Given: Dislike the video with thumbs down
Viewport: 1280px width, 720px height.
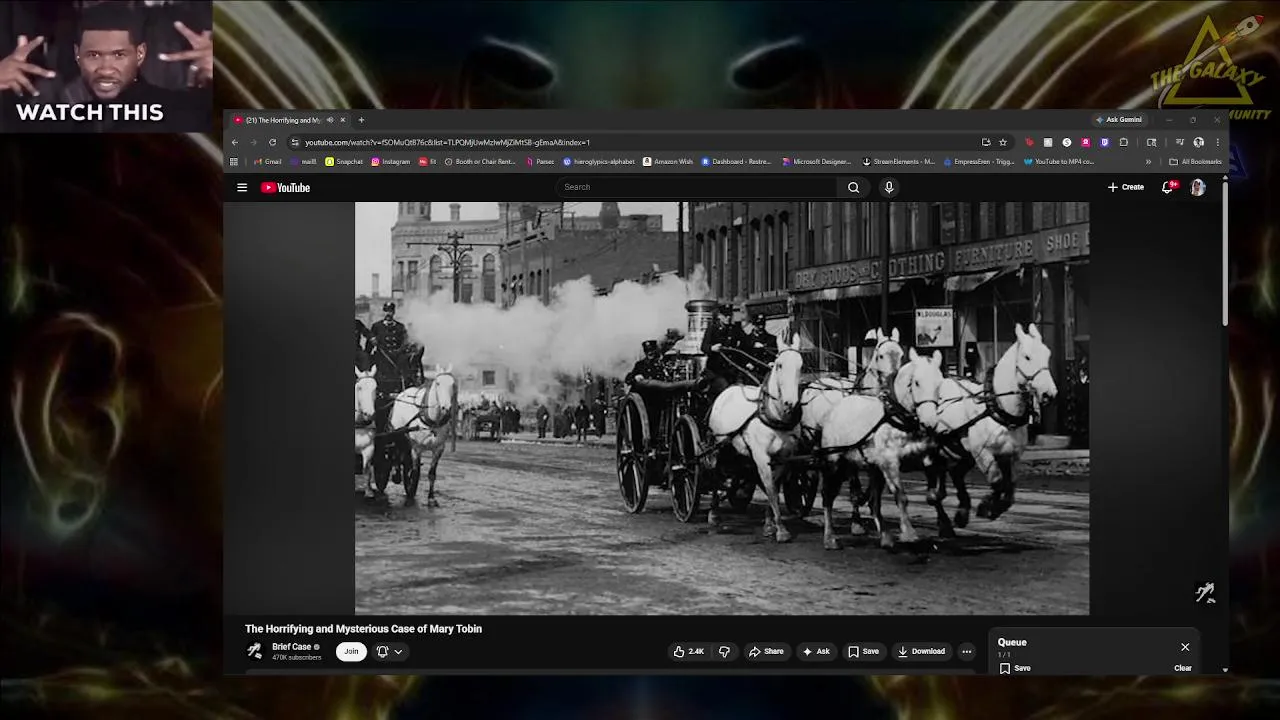Looking at the screenshot, I should click(x=724, y=651).
